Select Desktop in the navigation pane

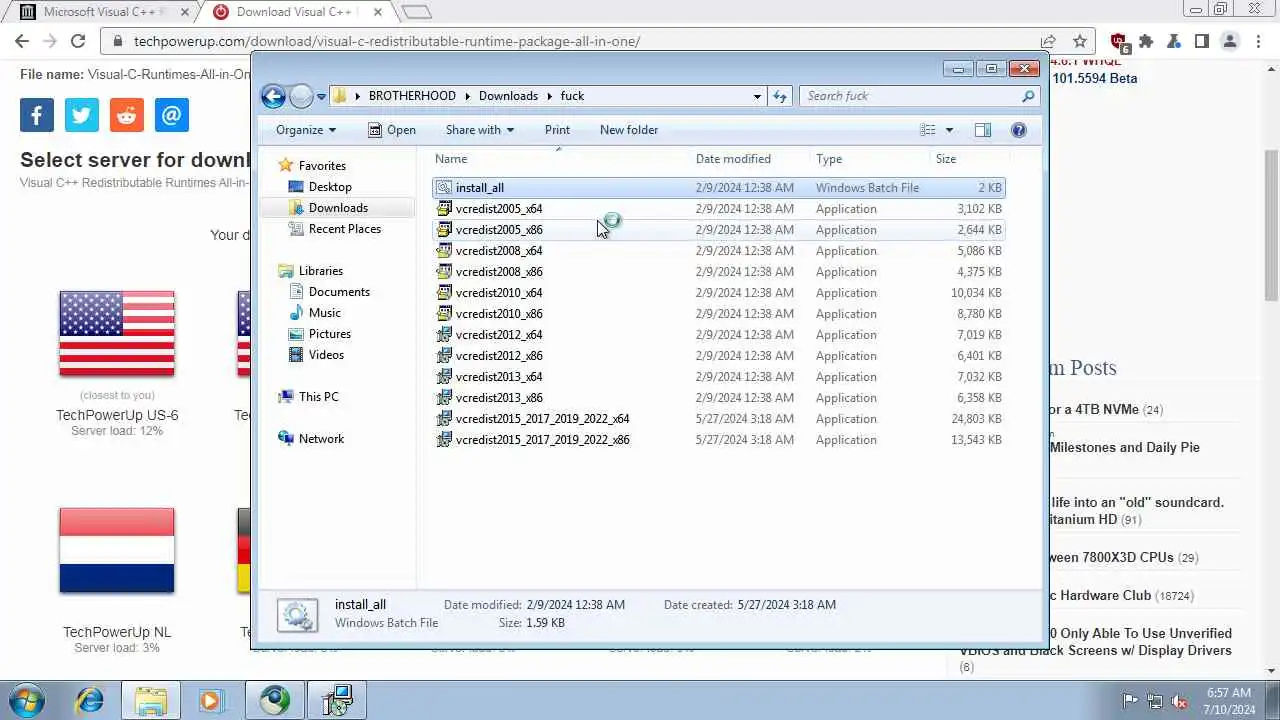point(330,187)
